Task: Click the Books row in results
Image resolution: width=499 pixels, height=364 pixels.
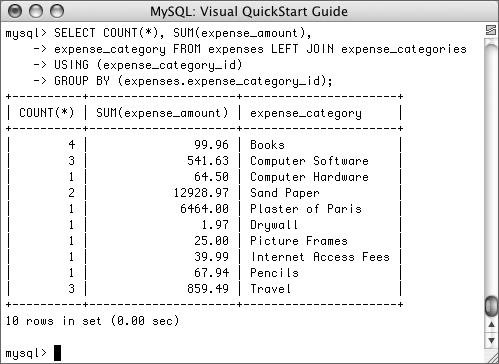Action: click(x=204, y=145)
